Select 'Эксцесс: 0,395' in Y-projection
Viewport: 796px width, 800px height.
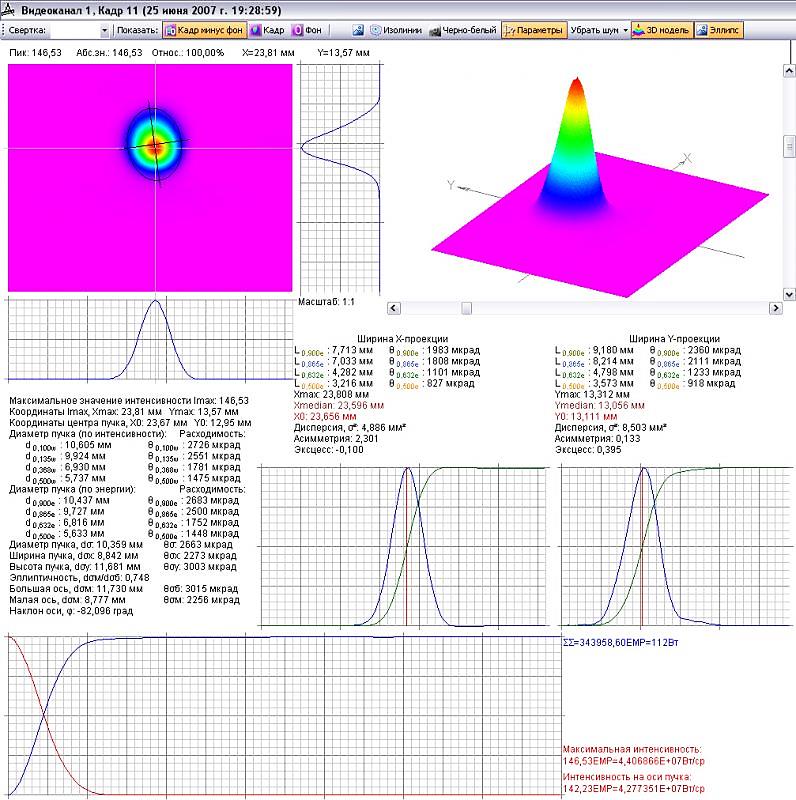point(588,449)
